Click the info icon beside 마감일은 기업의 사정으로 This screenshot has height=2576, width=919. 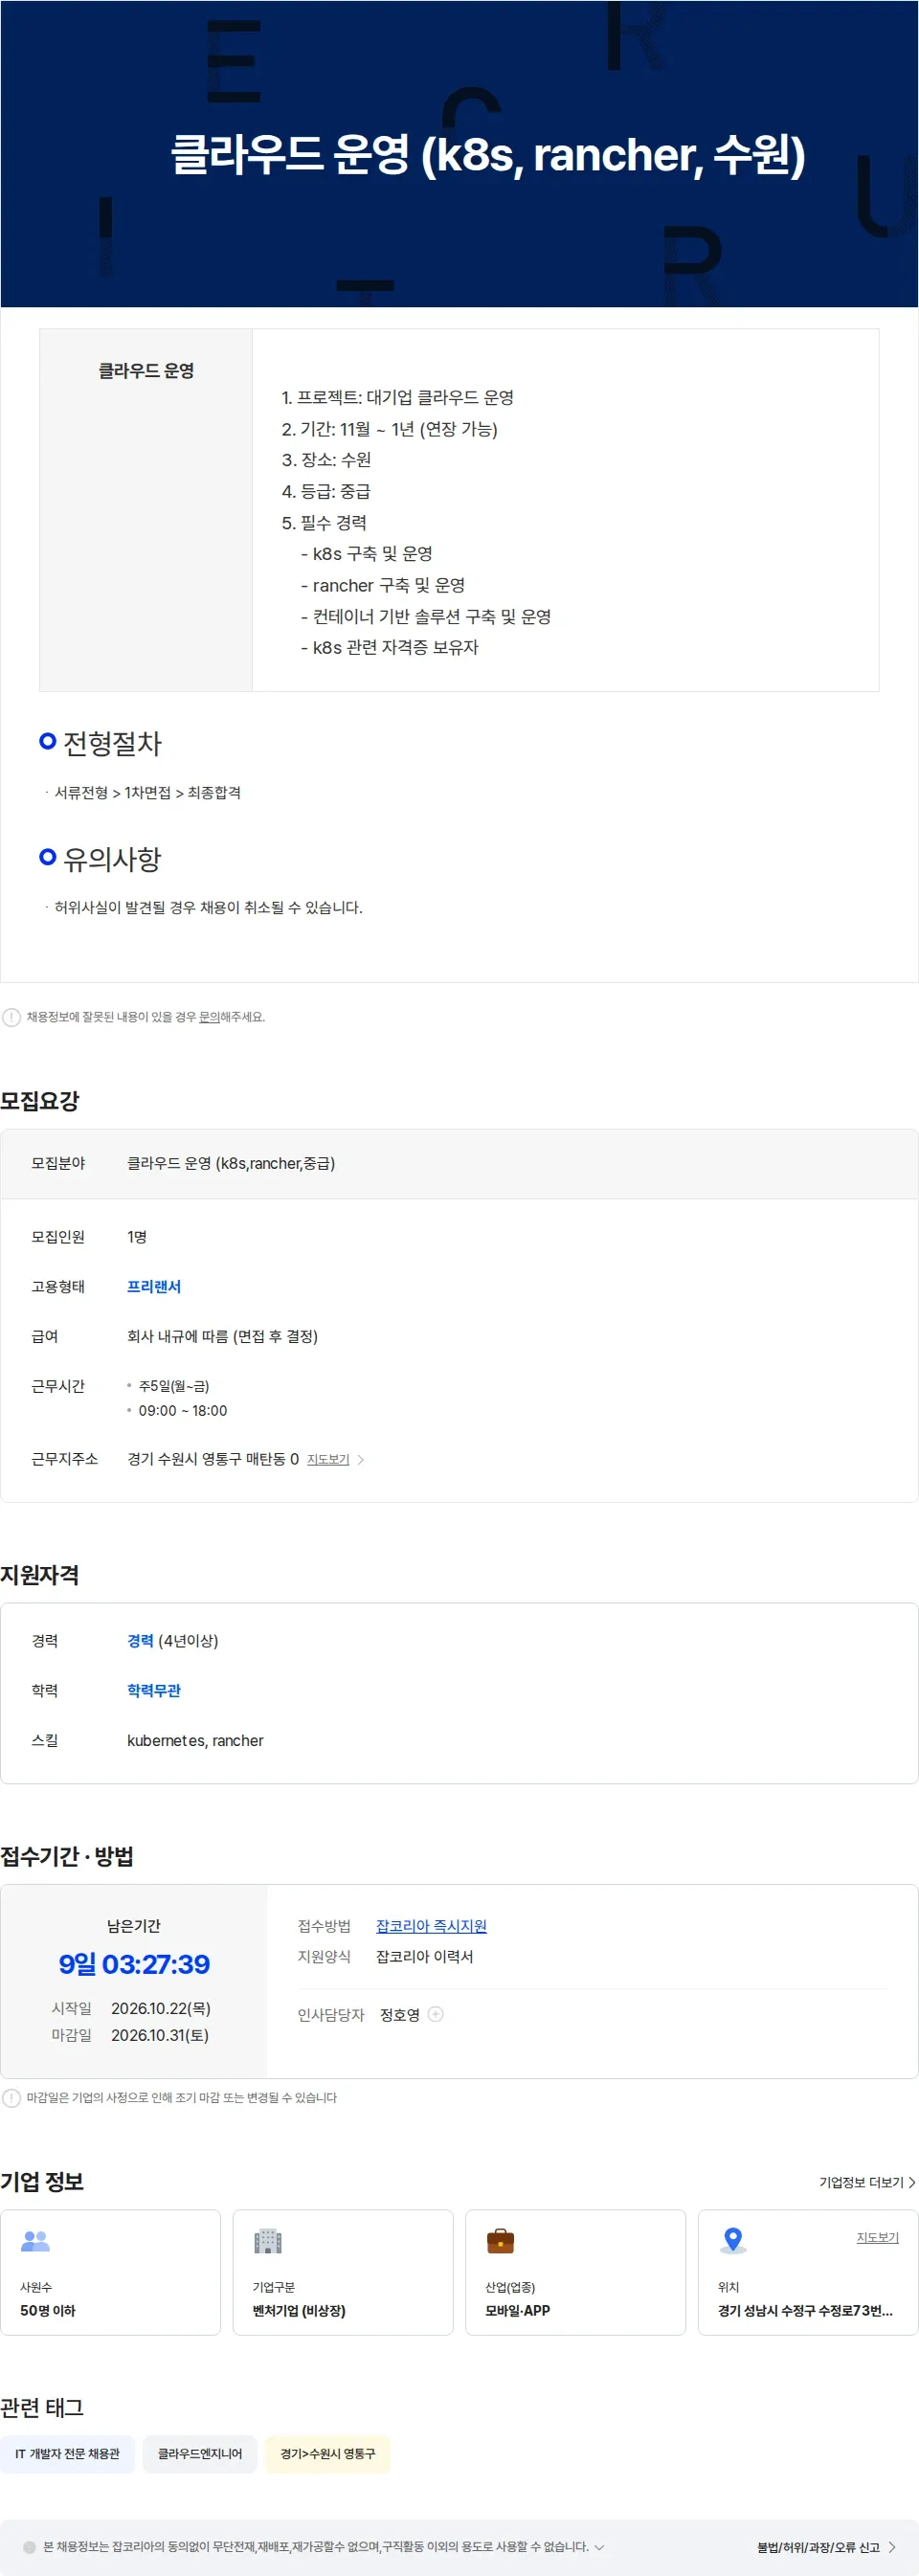11,2097
